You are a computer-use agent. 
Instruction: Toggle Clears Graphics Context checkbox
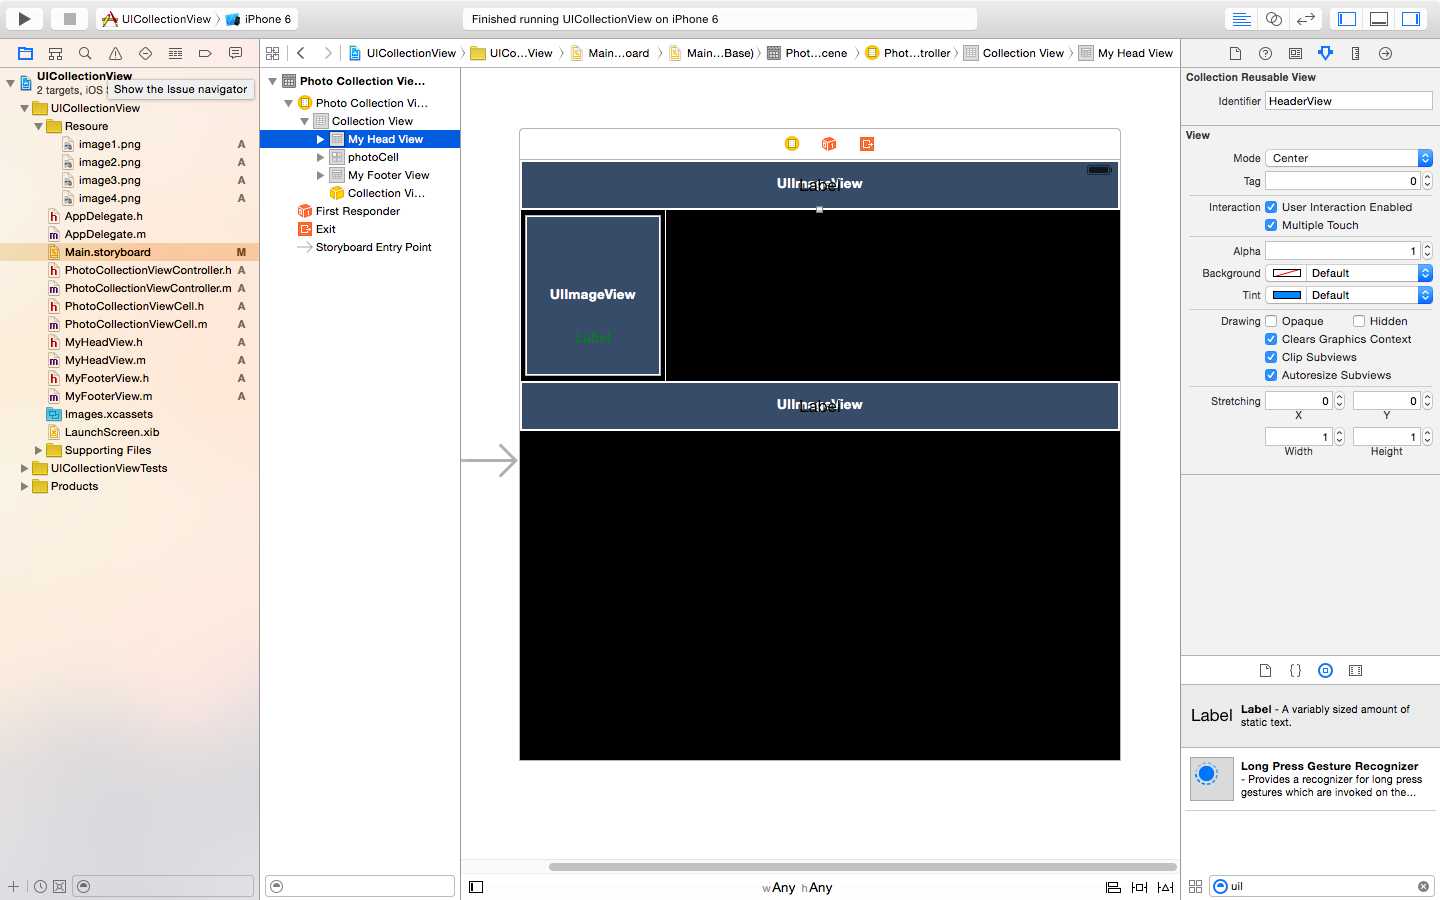(x=1271, y=339)
